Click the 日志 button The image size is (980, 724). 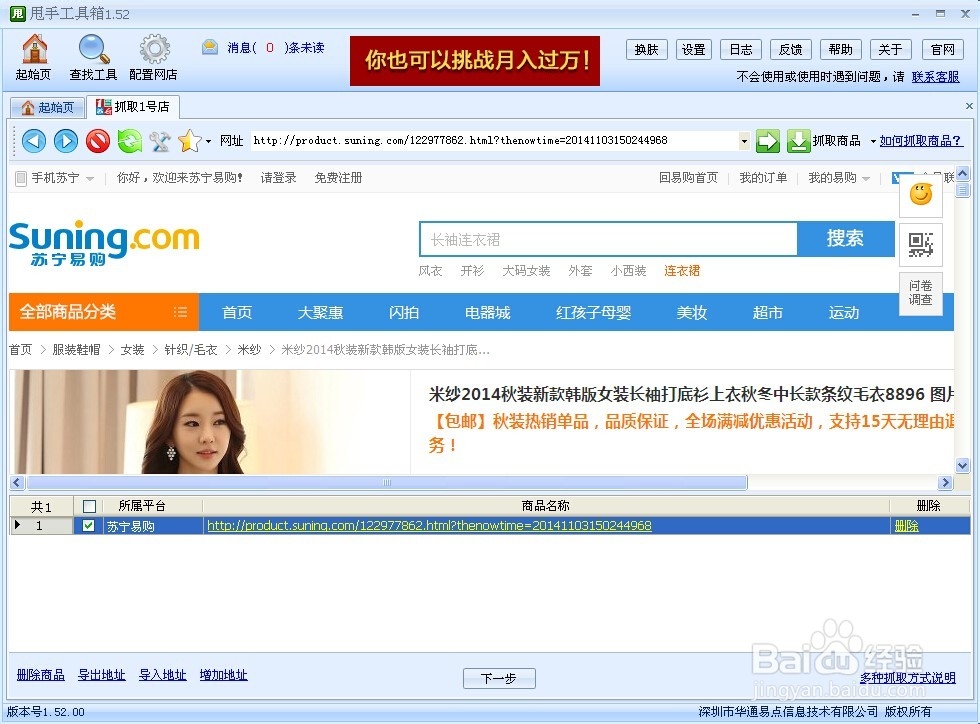[x=741, y=49]
